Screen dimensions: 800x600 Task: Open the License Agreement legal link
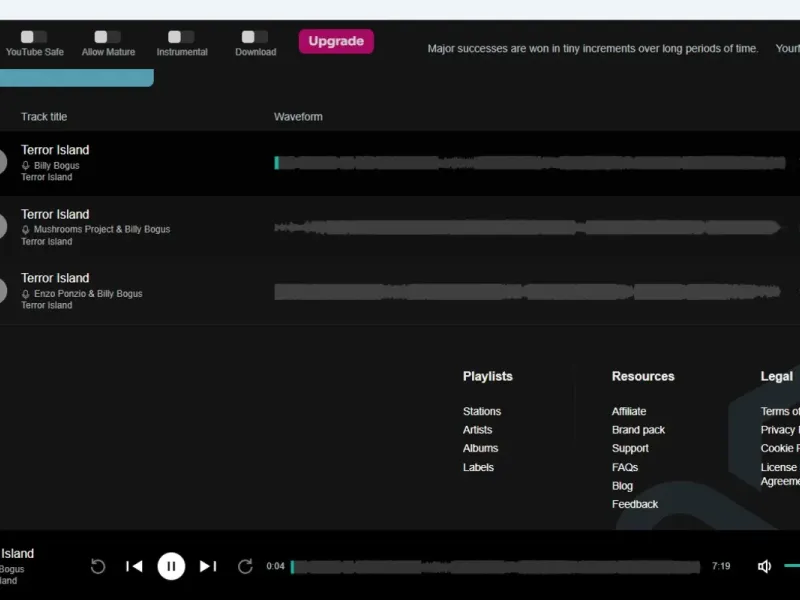click(x=780, y=474)
